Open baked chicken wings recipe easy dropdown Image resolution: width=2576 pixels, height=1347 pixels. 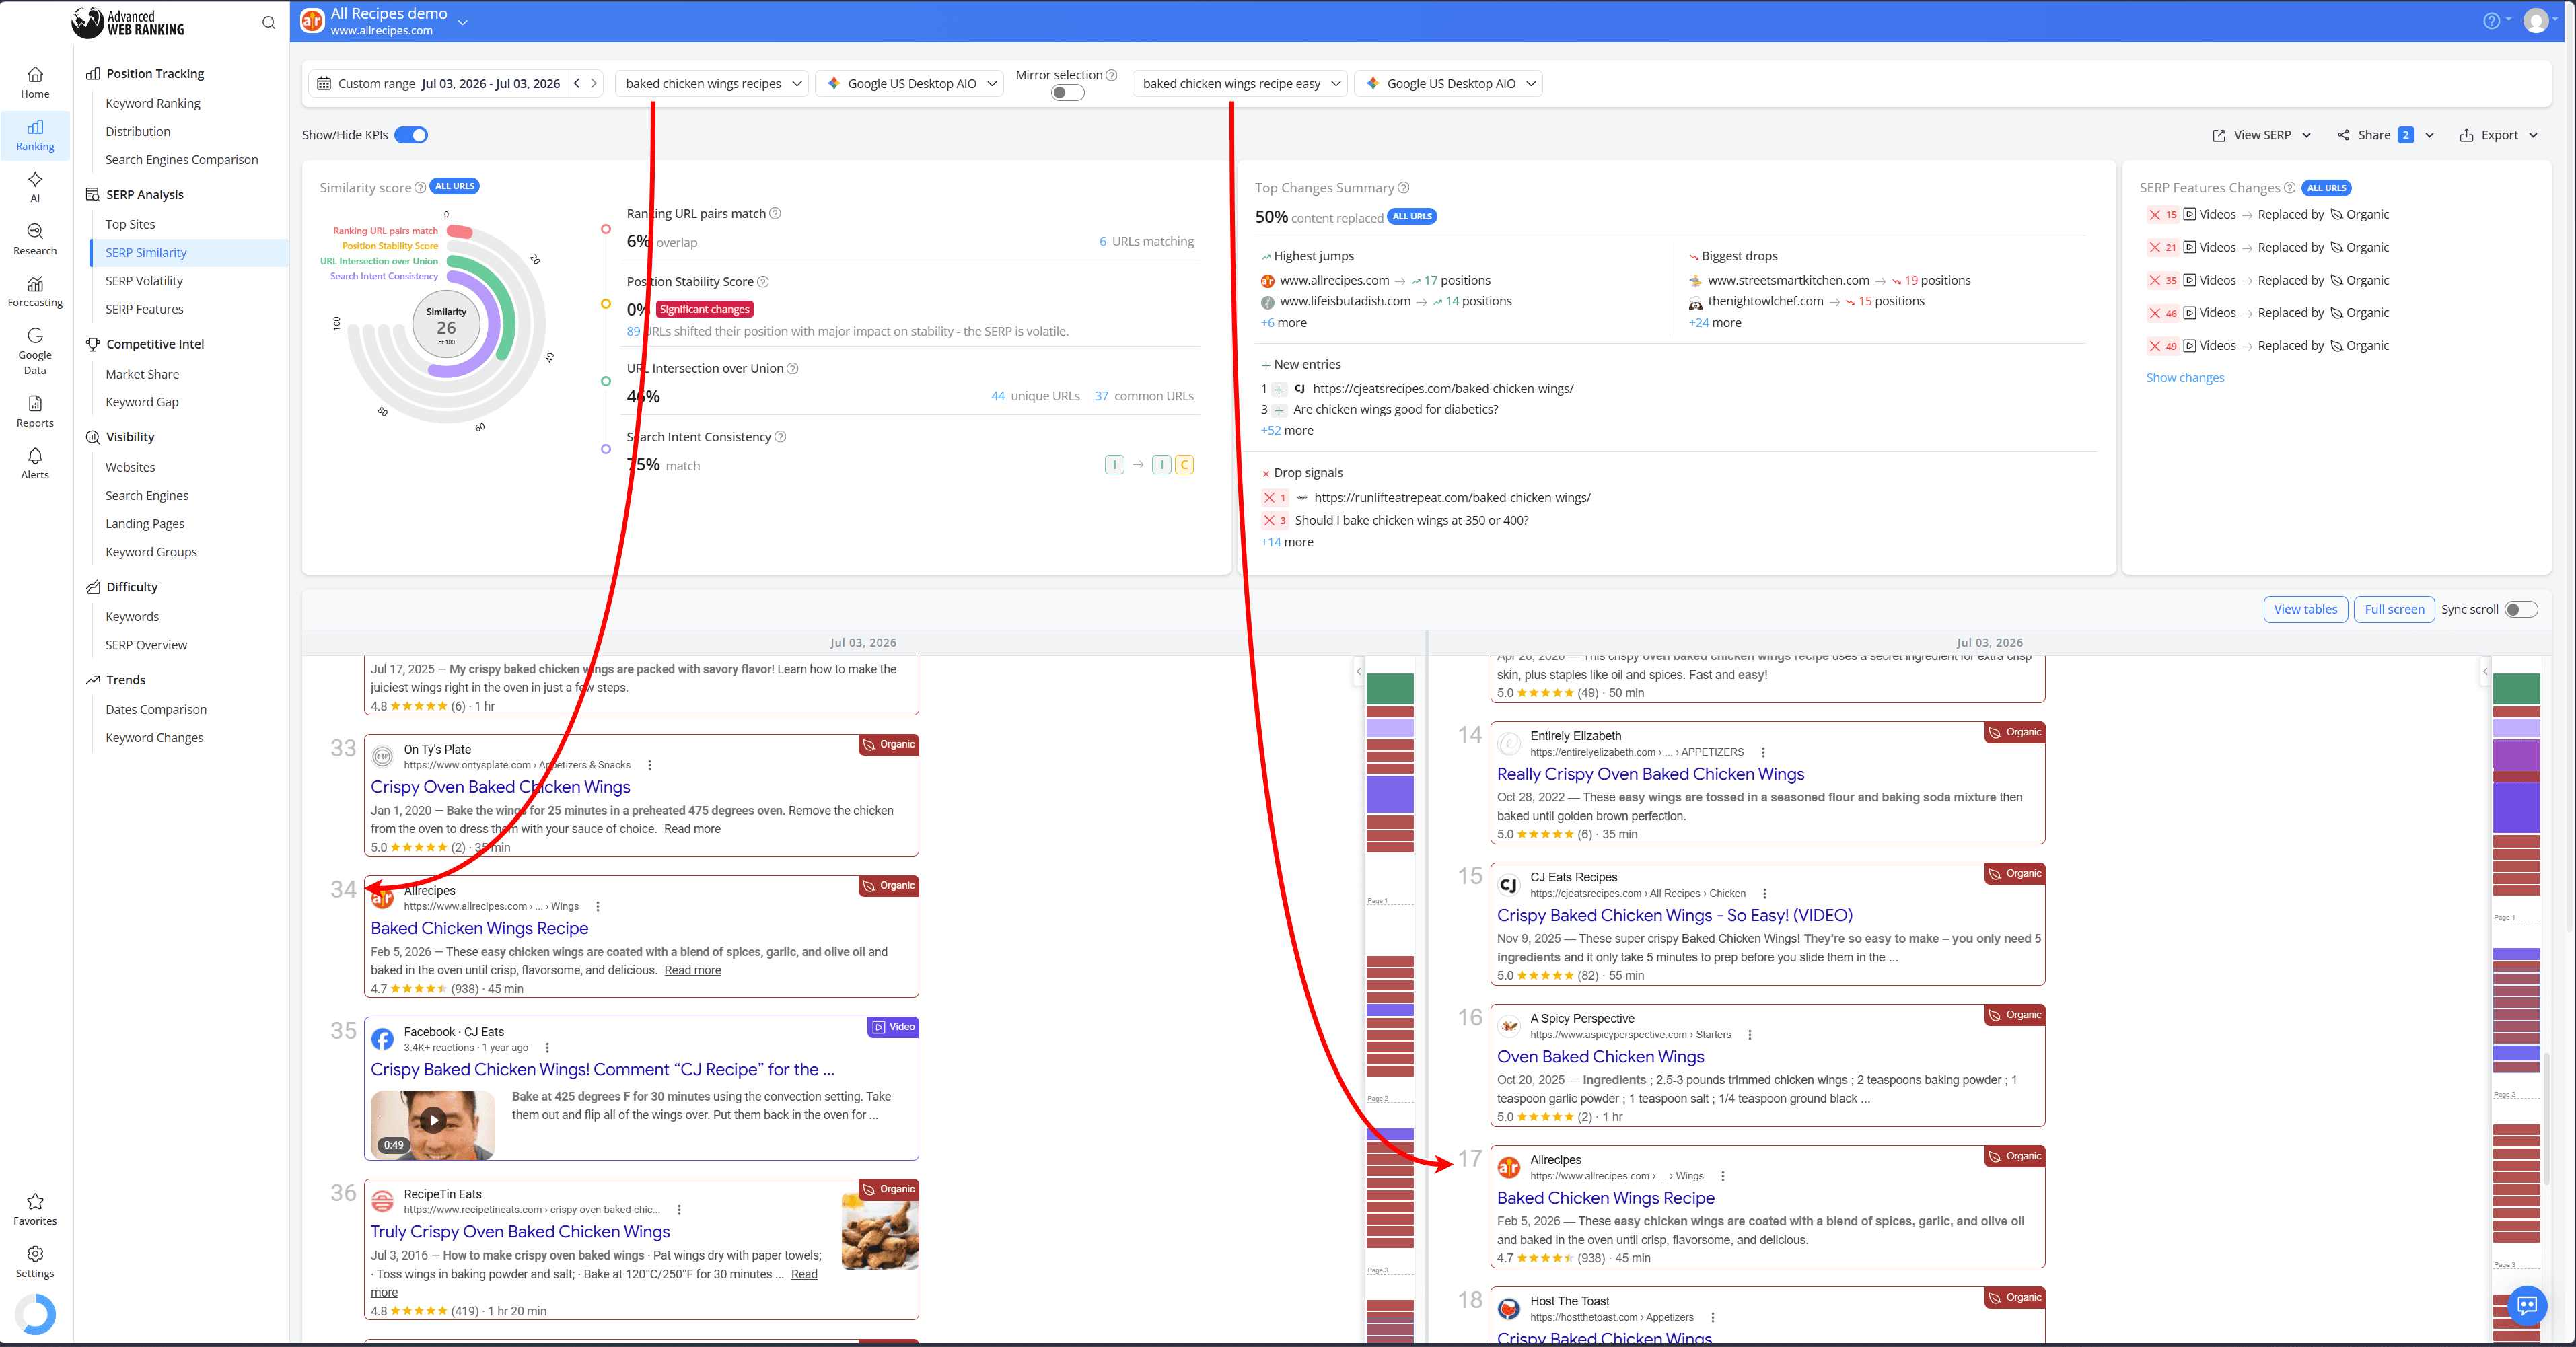coord(1240,83)
